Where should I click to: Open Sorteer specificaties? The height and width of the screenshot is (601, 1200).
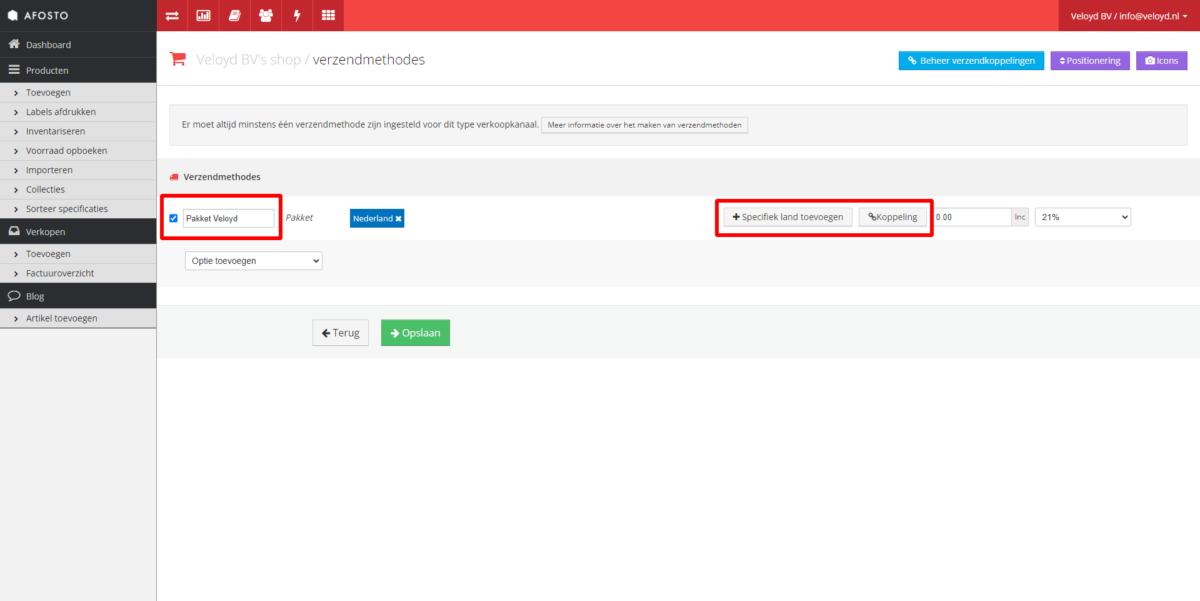point(78,209)
